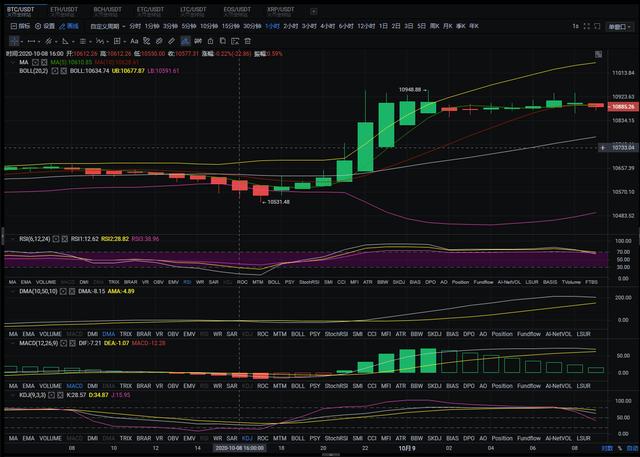This screenshot has height=457, width=640.
Task: Open the 单窗口 window layout dropdown
Action: (619, 27)
